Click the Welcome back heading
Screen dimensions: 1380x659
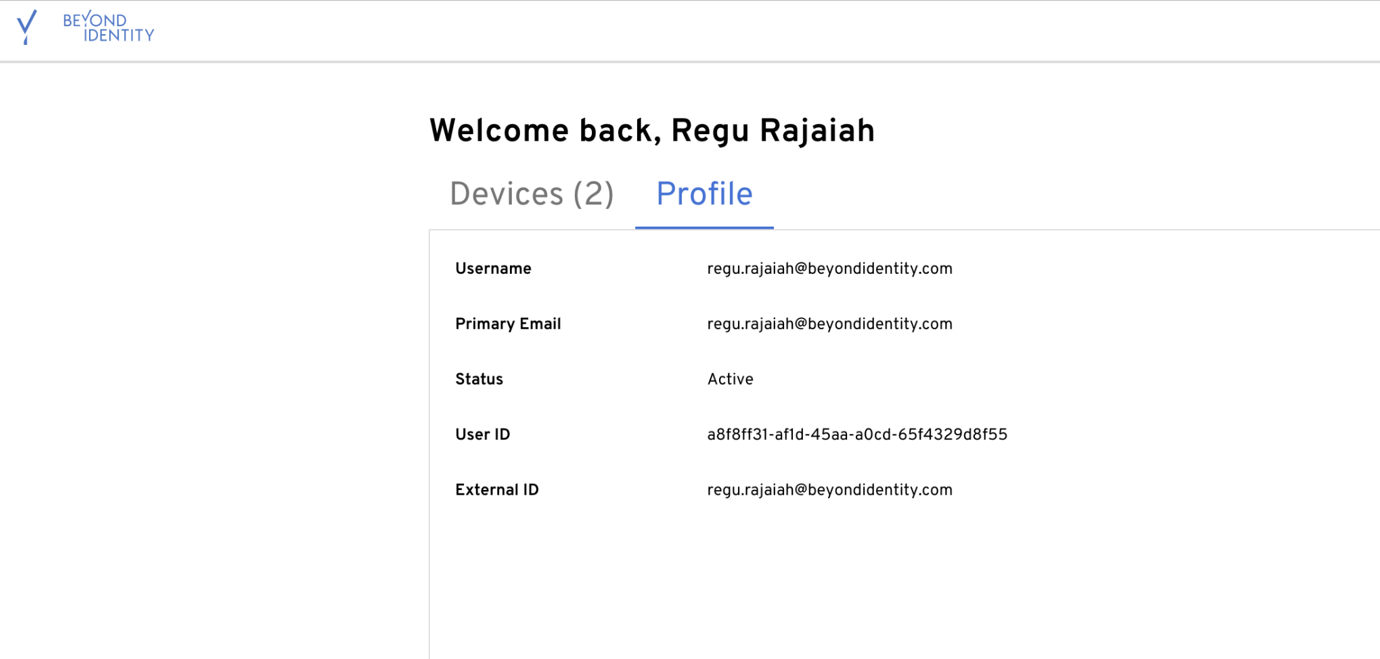(651, 131)
